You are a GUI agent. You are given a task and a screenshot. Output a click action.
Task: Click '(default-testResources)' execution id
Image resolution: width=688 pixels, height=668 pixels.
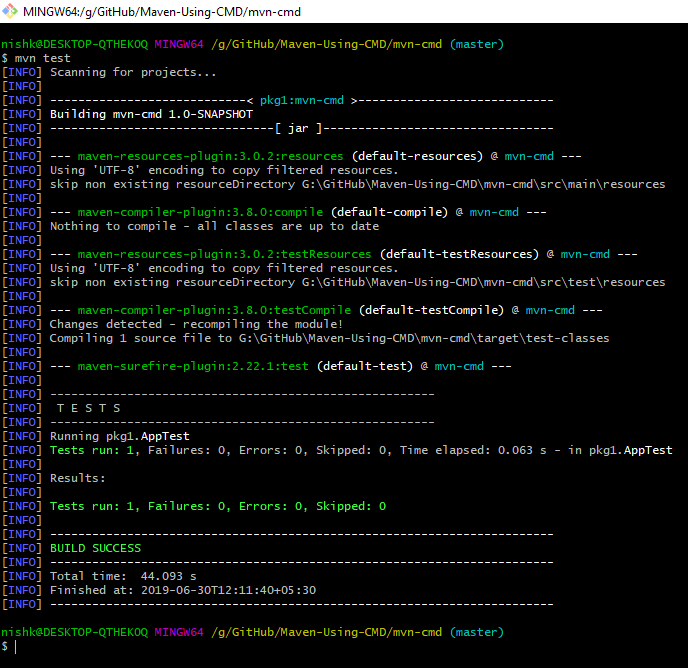(x=459, y=255)
